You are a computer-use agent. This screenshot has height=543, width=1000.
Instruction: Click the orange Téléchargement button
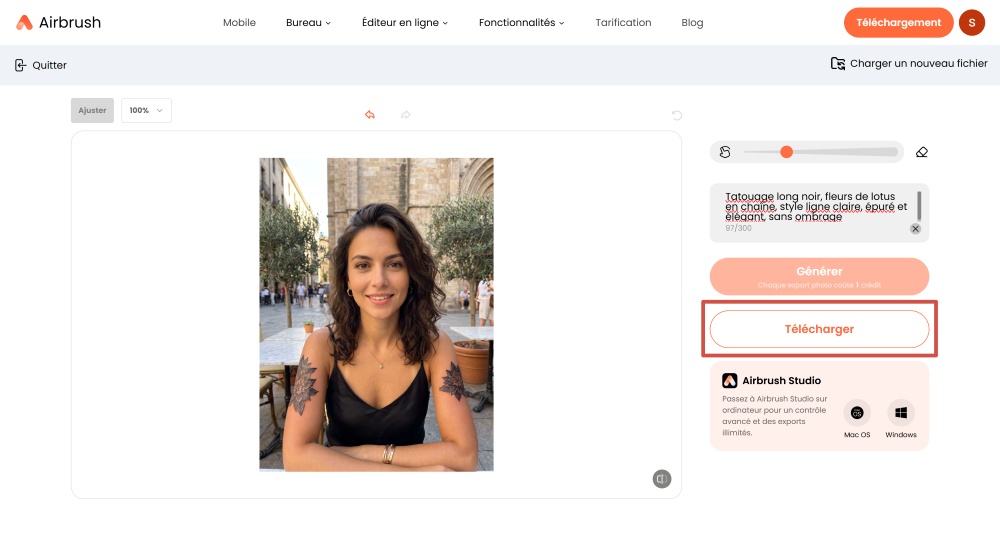coord(898,22)
